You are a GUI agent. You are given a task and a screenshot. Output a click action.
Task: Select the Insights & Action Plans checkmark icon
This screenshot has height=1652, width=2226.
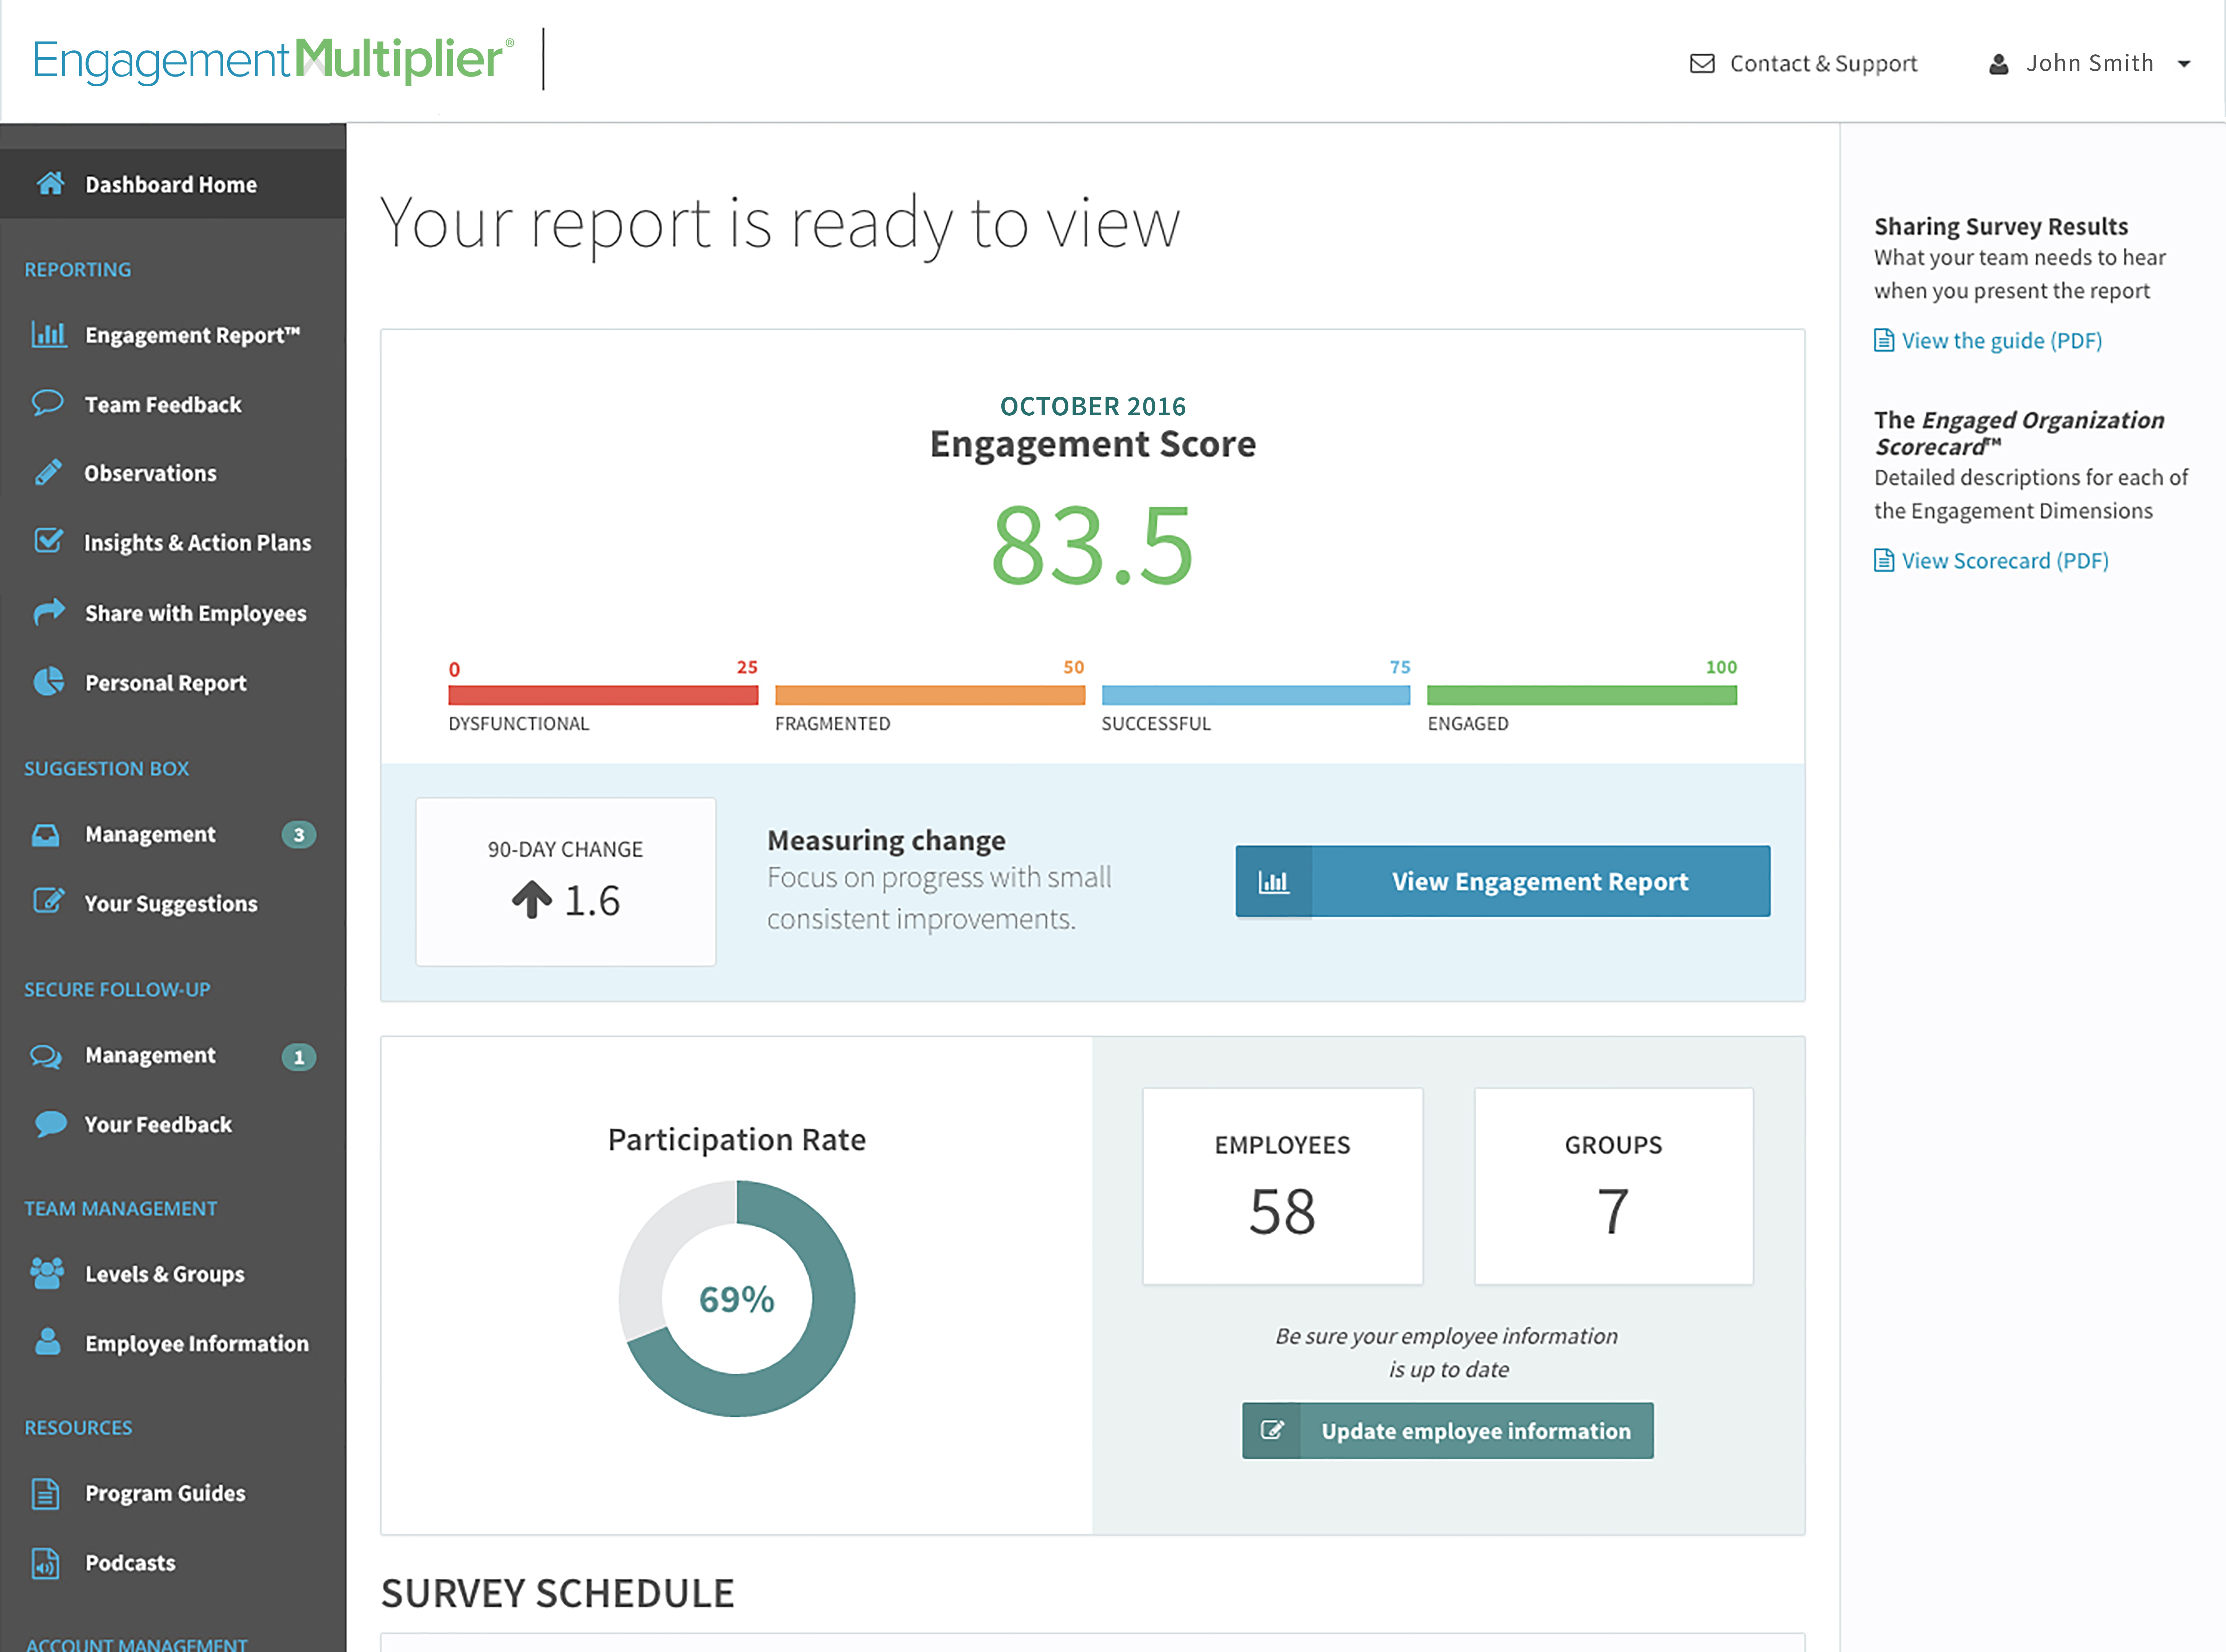48,542
